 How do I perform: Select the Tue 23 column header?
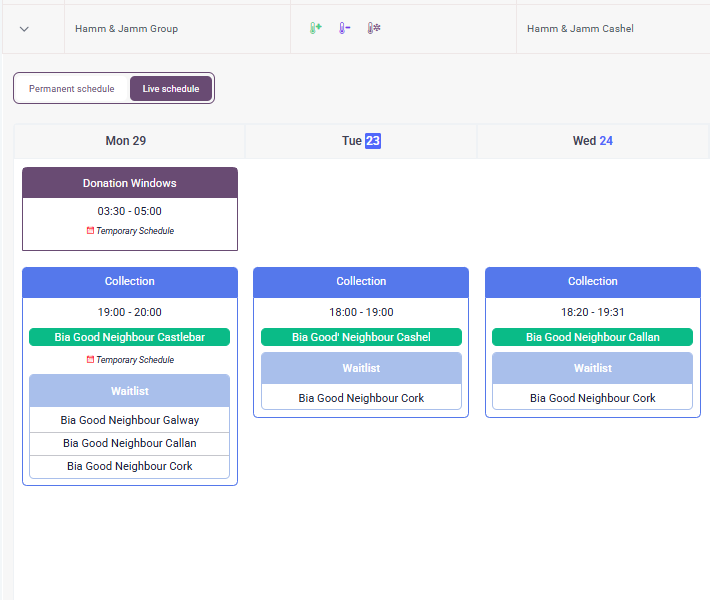[361, 141]
